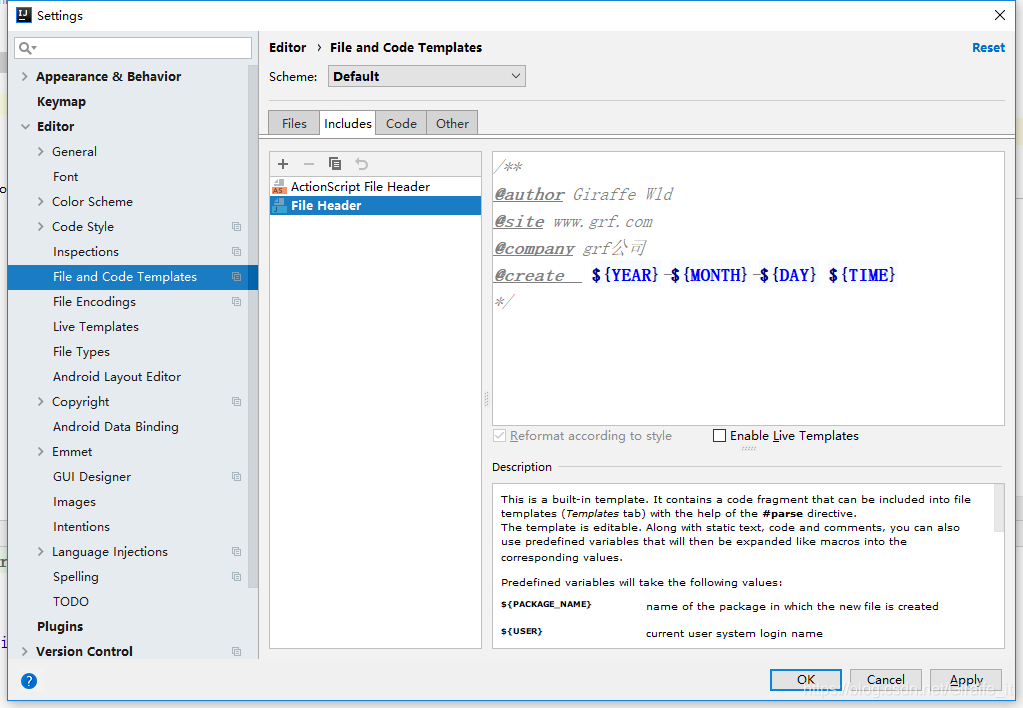This screenshot has height=708, width=1023.
Task: Click project-level icon beside File Encodings
Action: click(x=236, y=301)
